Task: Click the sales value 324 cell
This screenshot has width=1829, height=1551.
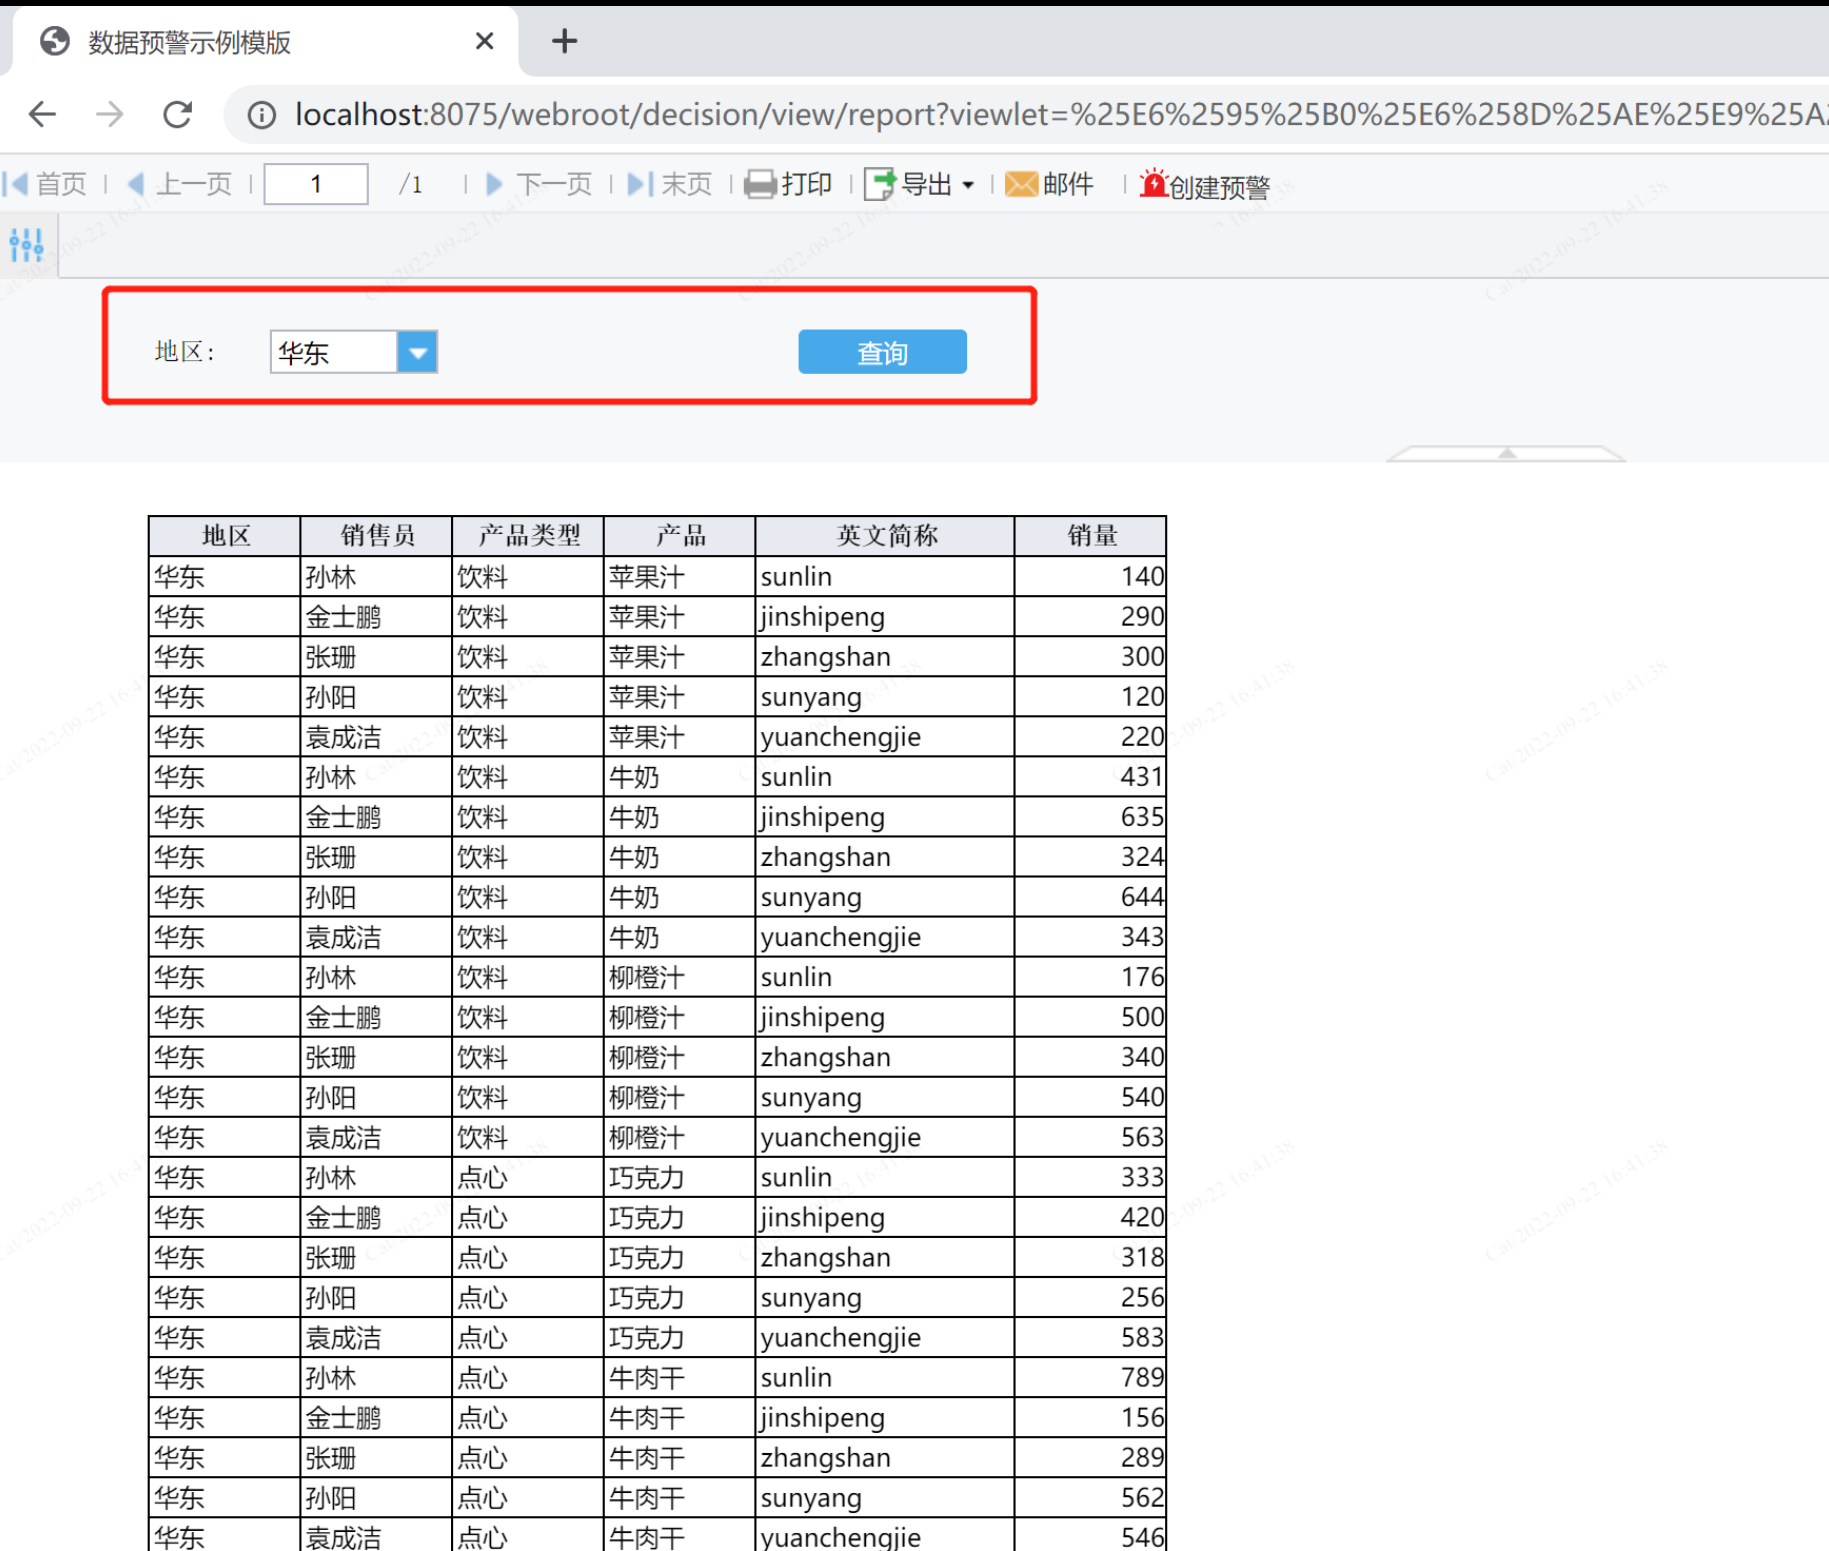Action: click(1091, 857)
